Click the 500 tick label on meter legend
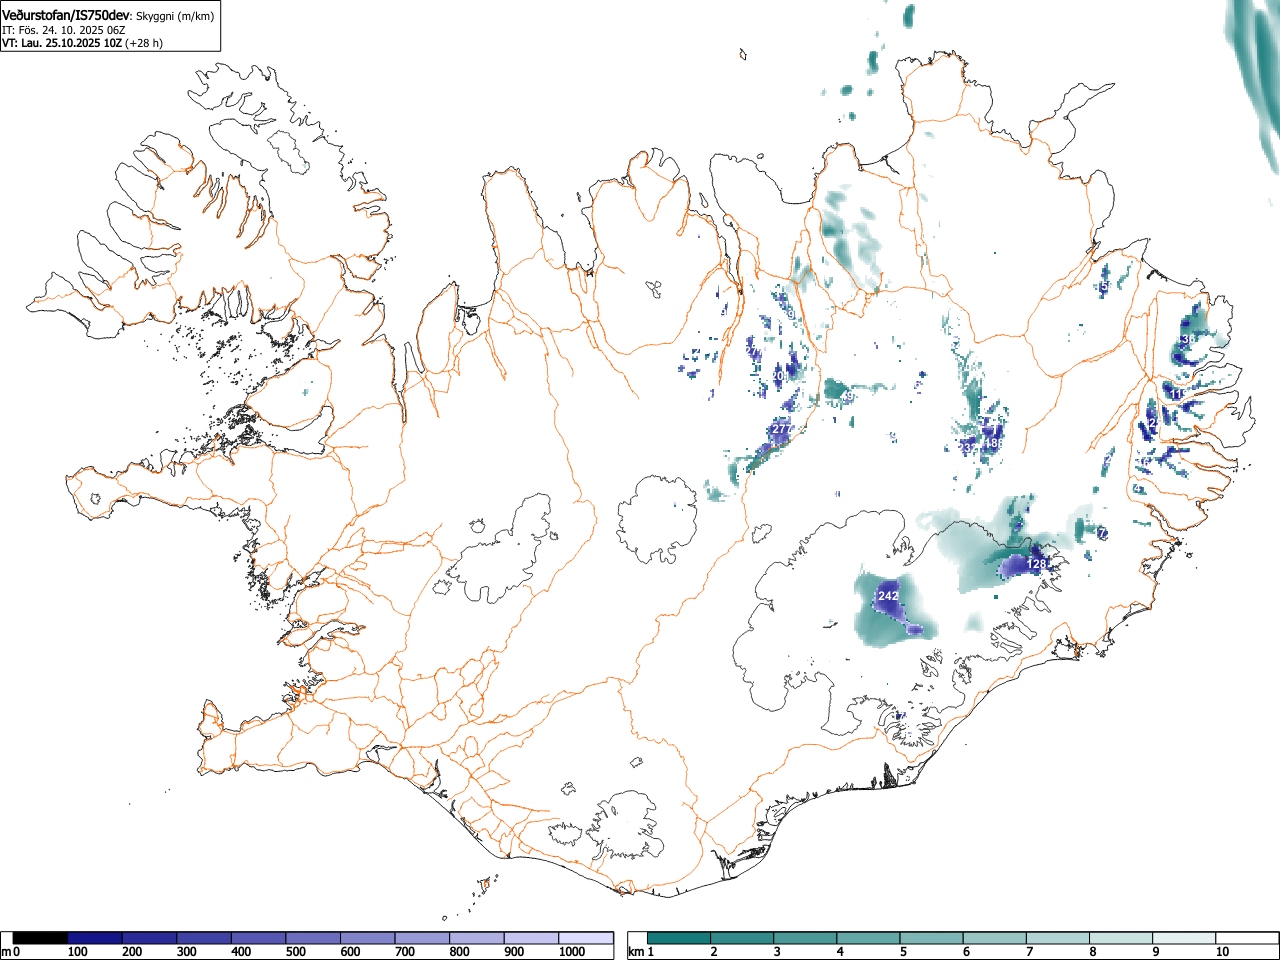 click(295, 952)
